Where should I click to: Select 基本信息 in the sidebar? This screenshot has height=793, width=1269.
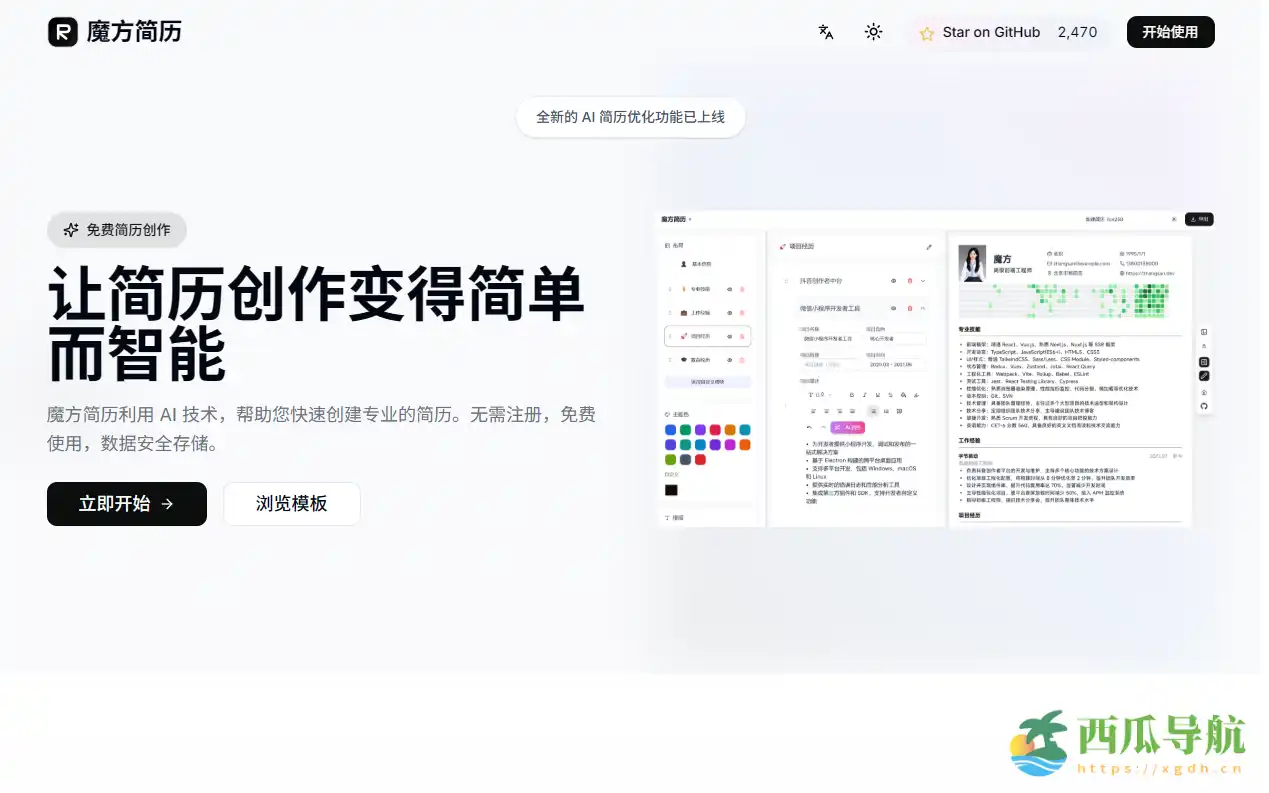tap(699, 265)
